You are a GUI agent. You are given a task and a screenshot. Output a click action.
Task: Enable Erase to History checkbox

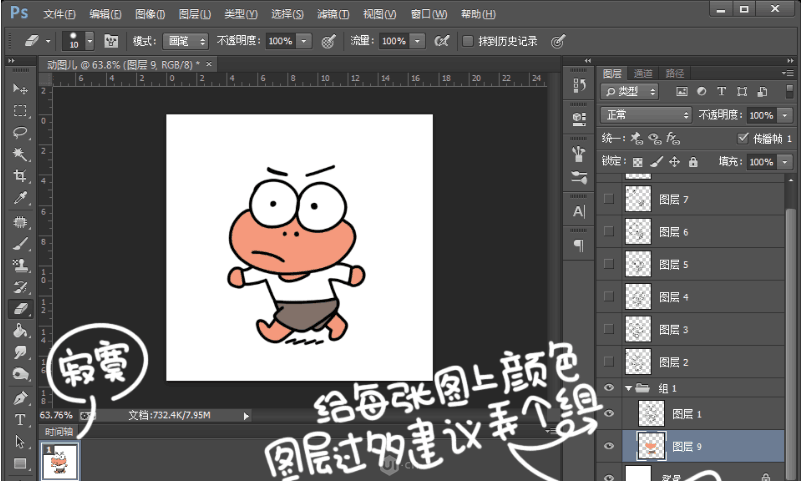click(467, 41)
